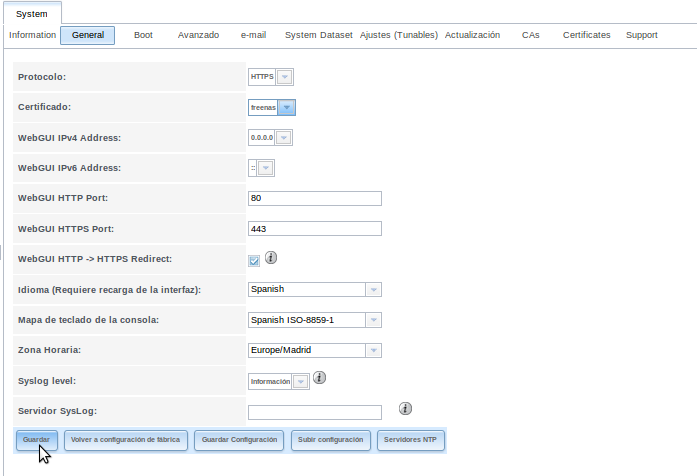Click info icon beside Servidor SysLog field
Screen dimensions: 697x476
point(405,408)
